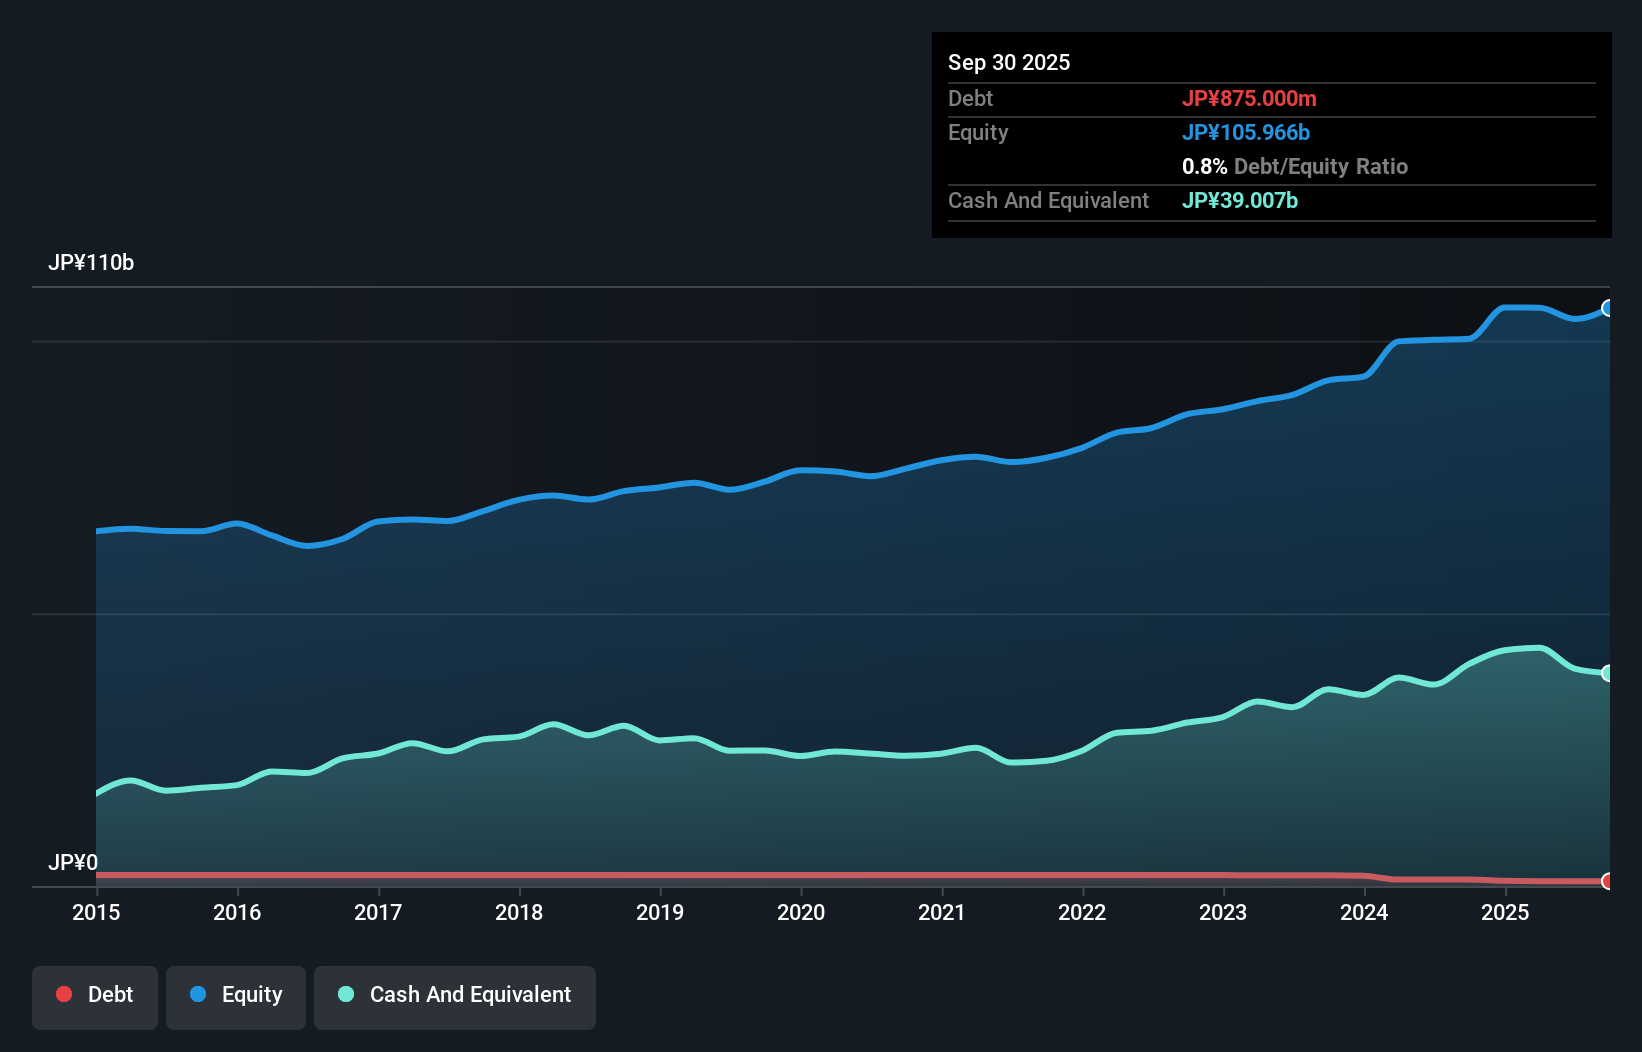Select the debt endpoint marker near JP¥0
The height and width of the screenshot is (1052, 1642).
(x=1608, y=883)
